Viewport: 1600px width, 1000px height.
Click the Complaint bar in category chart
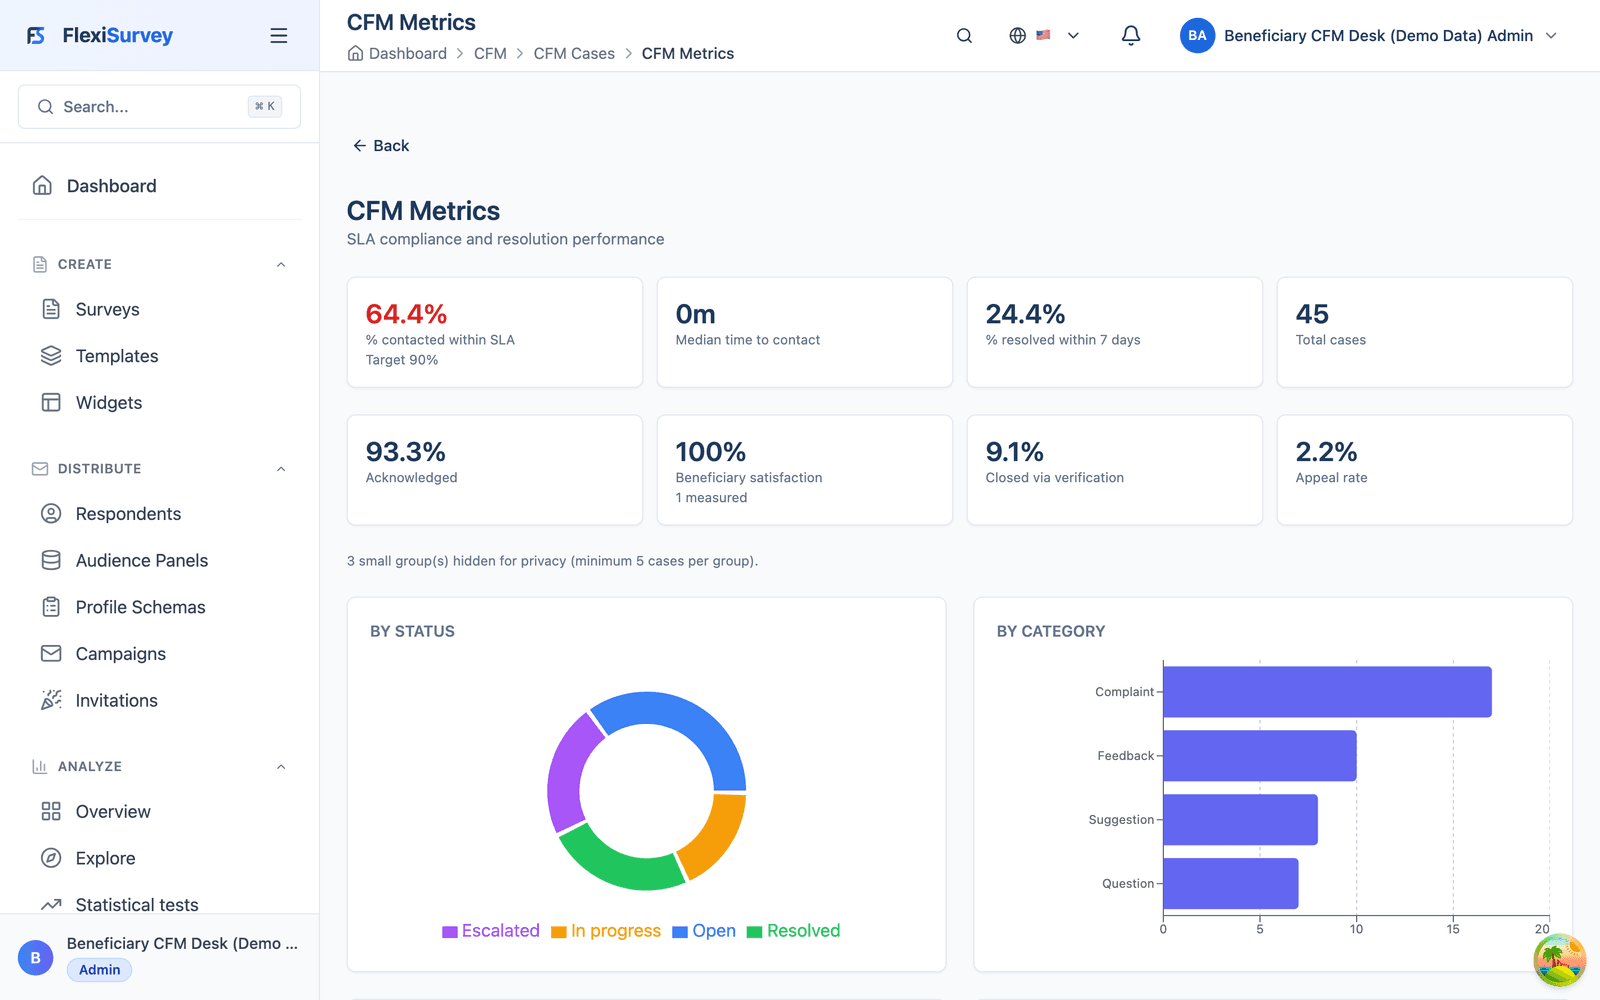[x=1327, y=692]
